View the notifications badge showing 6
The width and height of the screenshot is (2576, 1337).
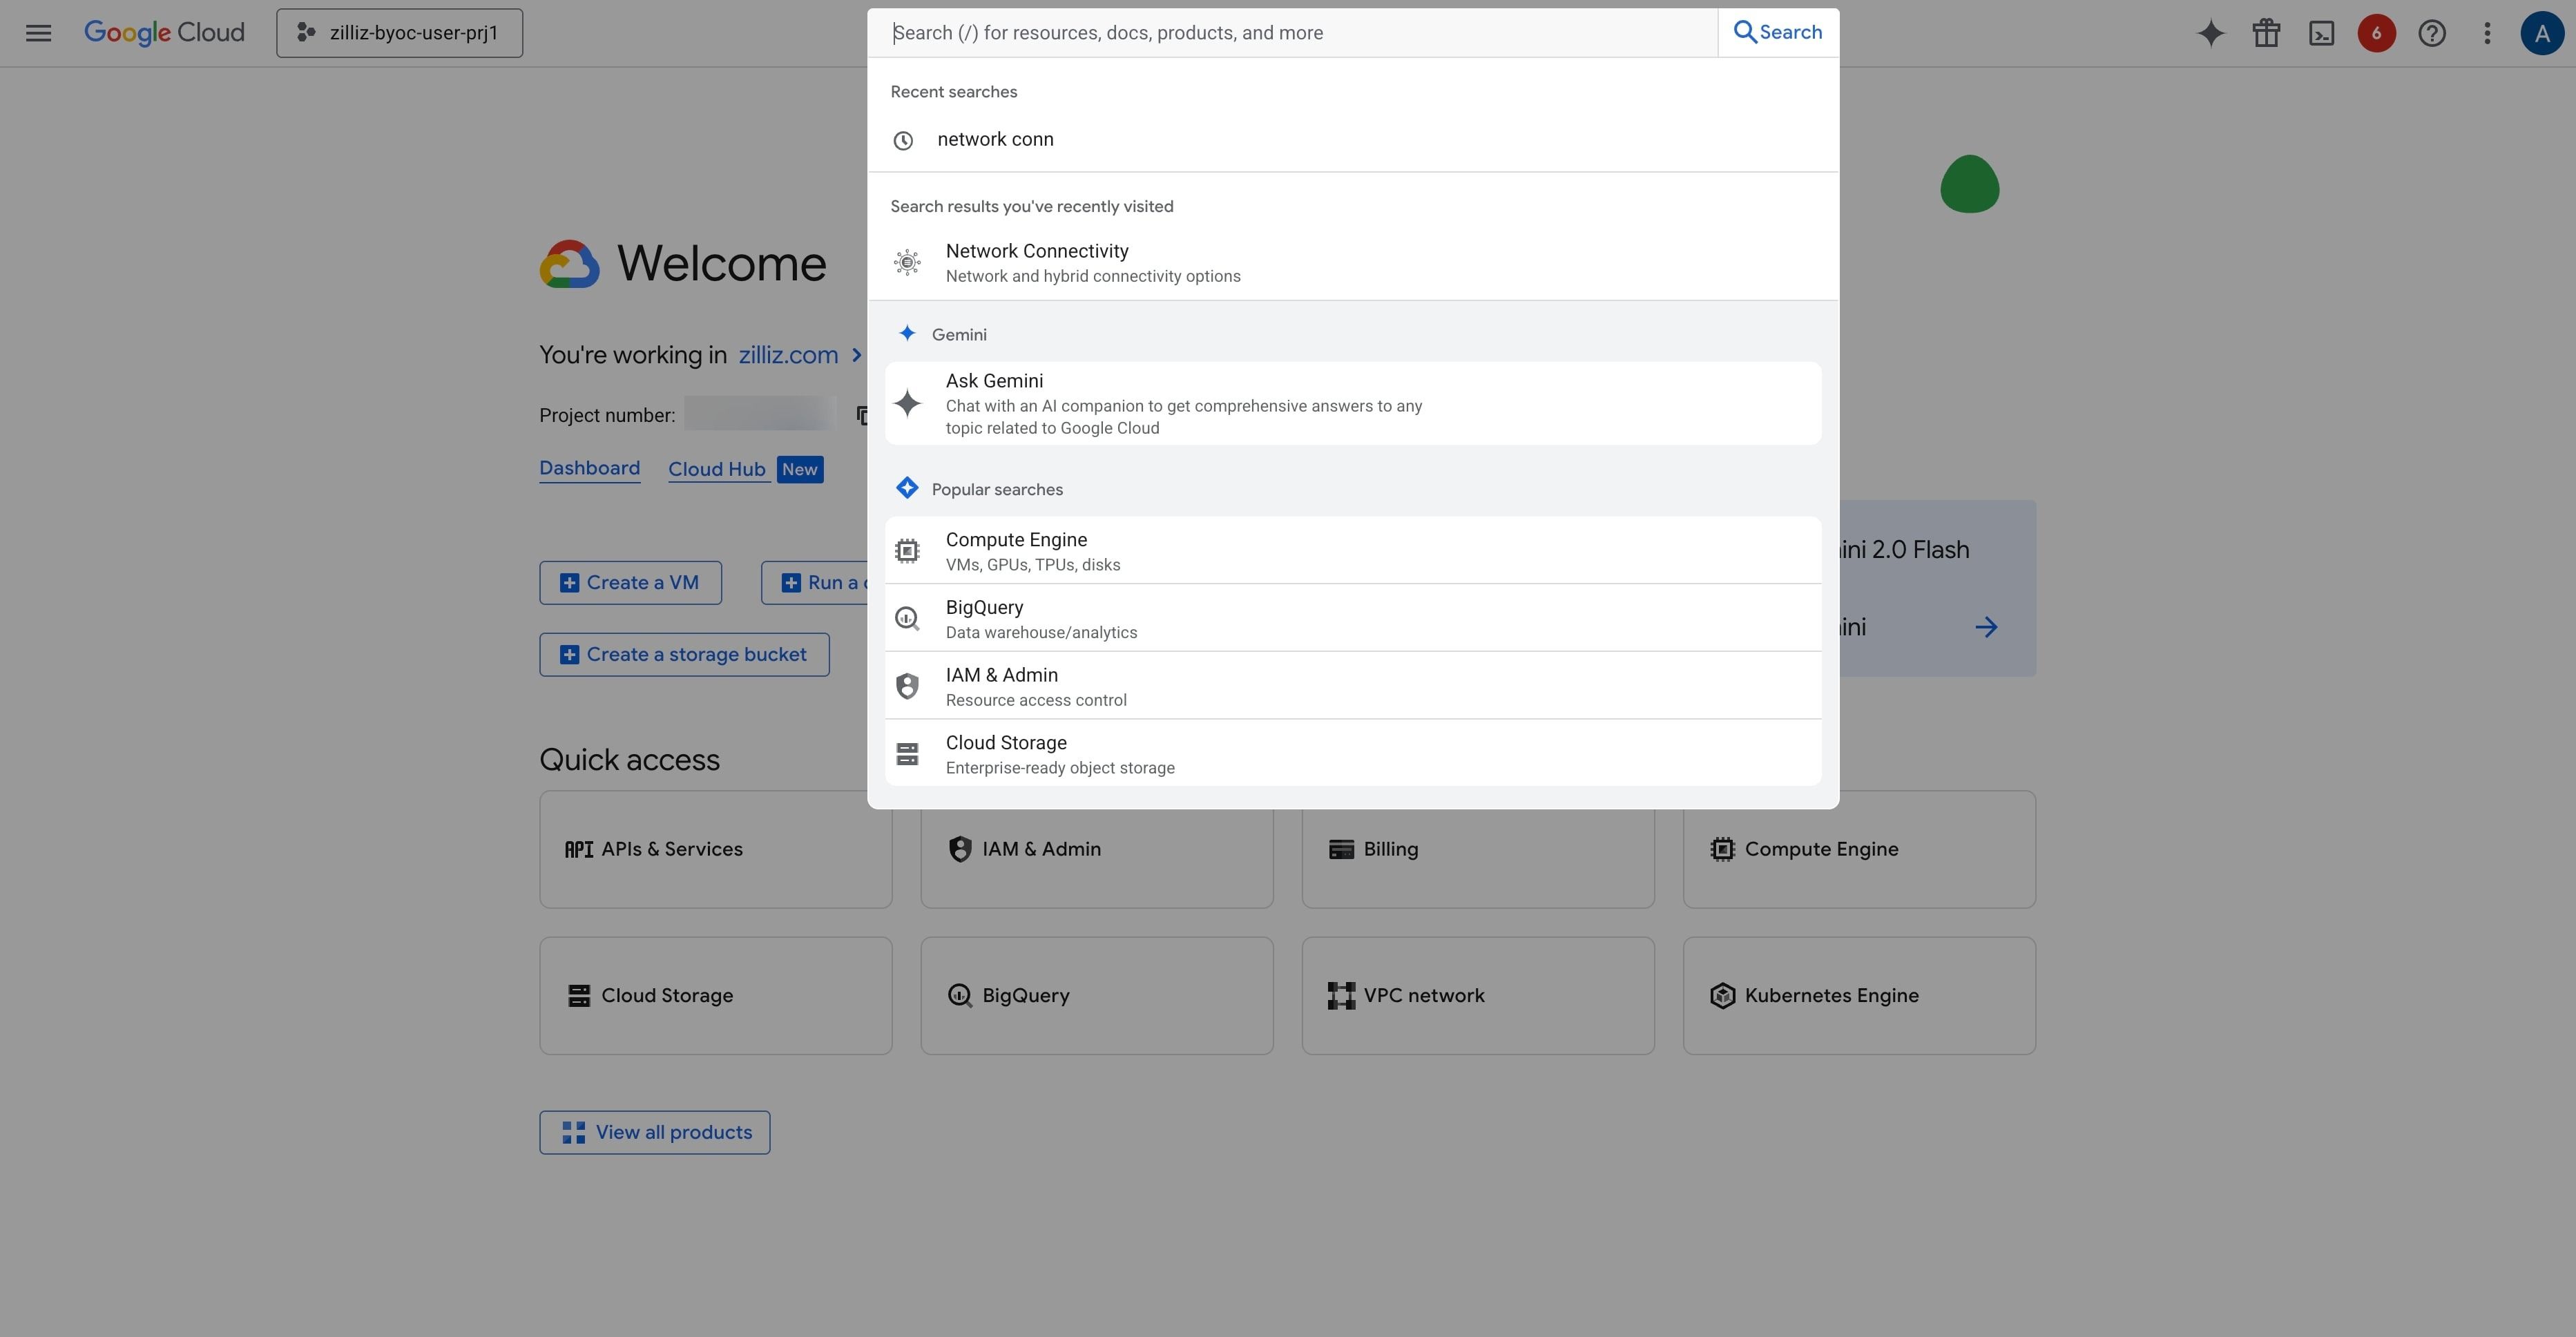click(2376, 33)
